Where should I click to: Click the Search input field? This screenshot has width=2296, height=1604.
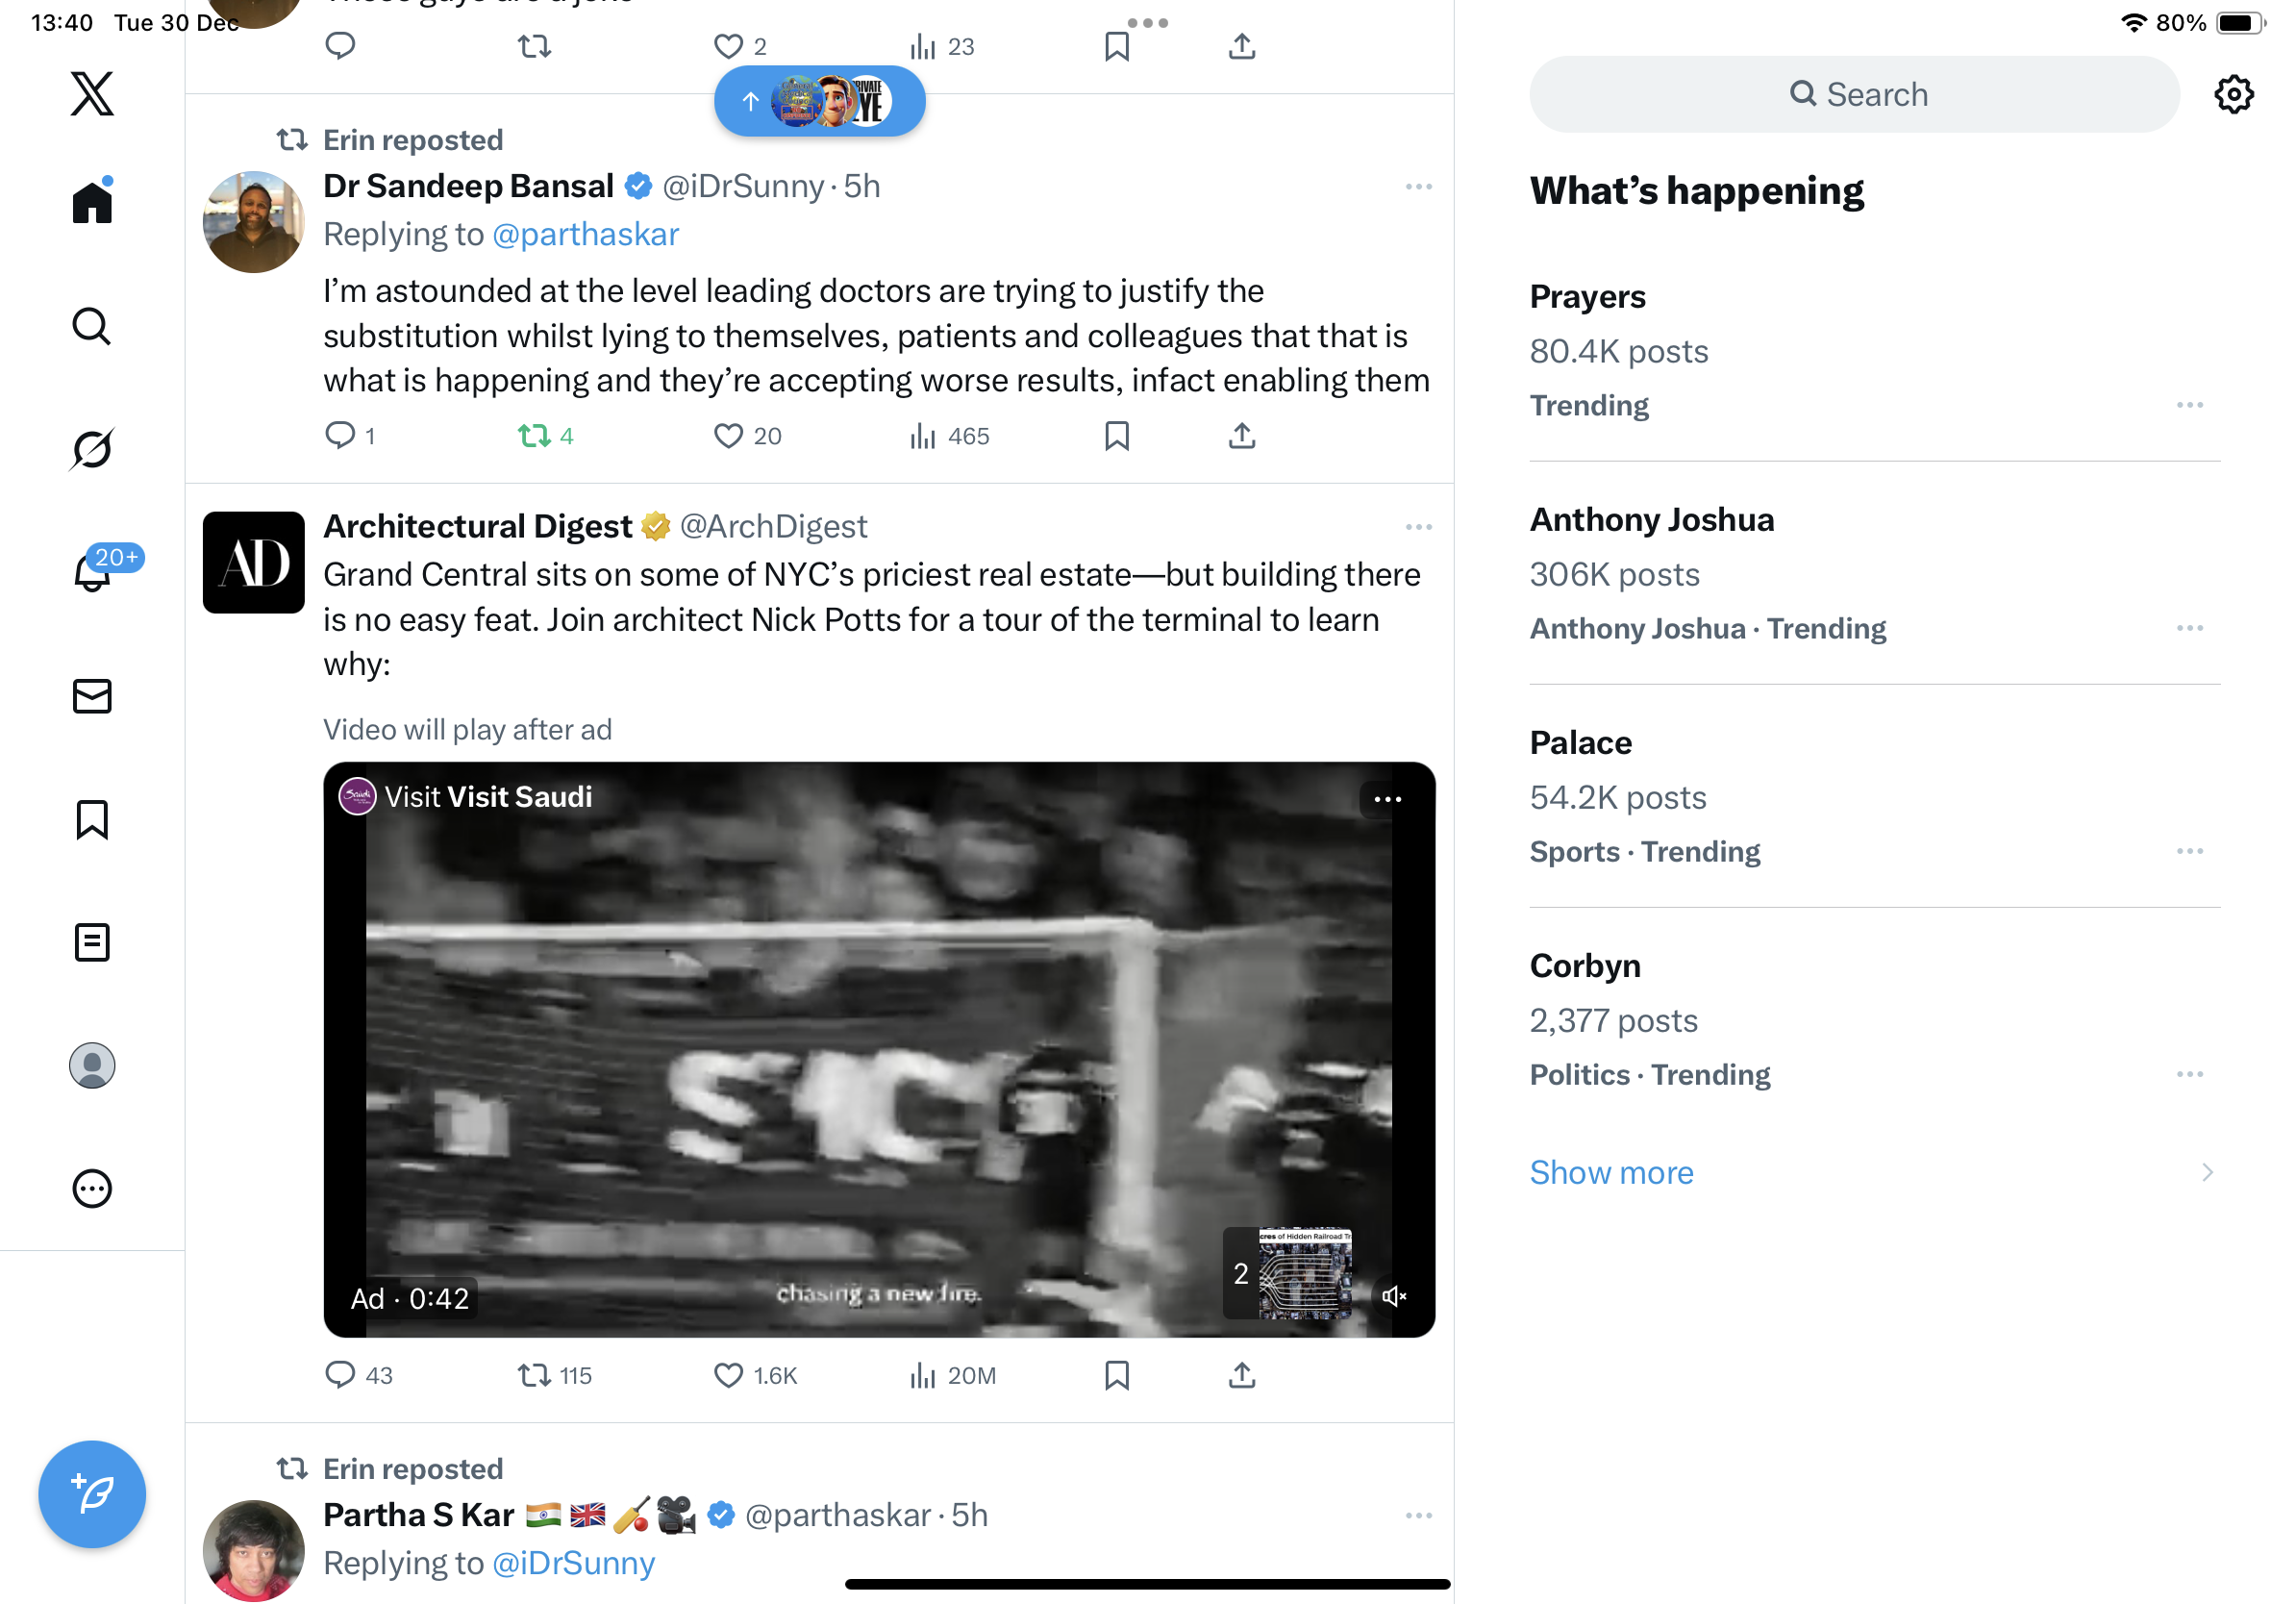[1853, 94]
